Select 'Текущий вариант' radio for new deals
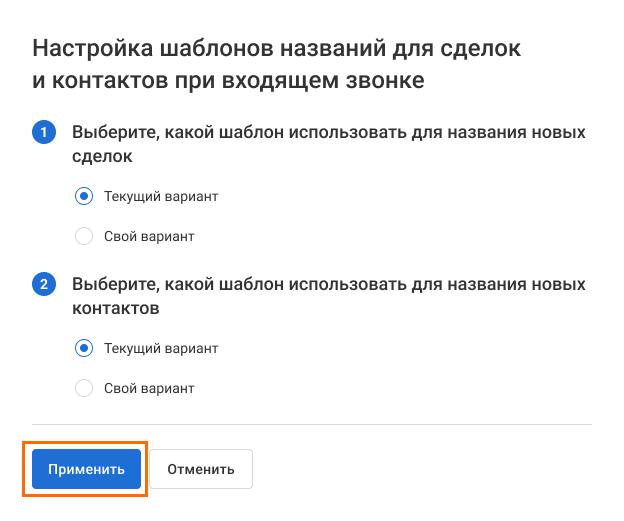This screenshot has height=521, width=624. coord(84,196)
